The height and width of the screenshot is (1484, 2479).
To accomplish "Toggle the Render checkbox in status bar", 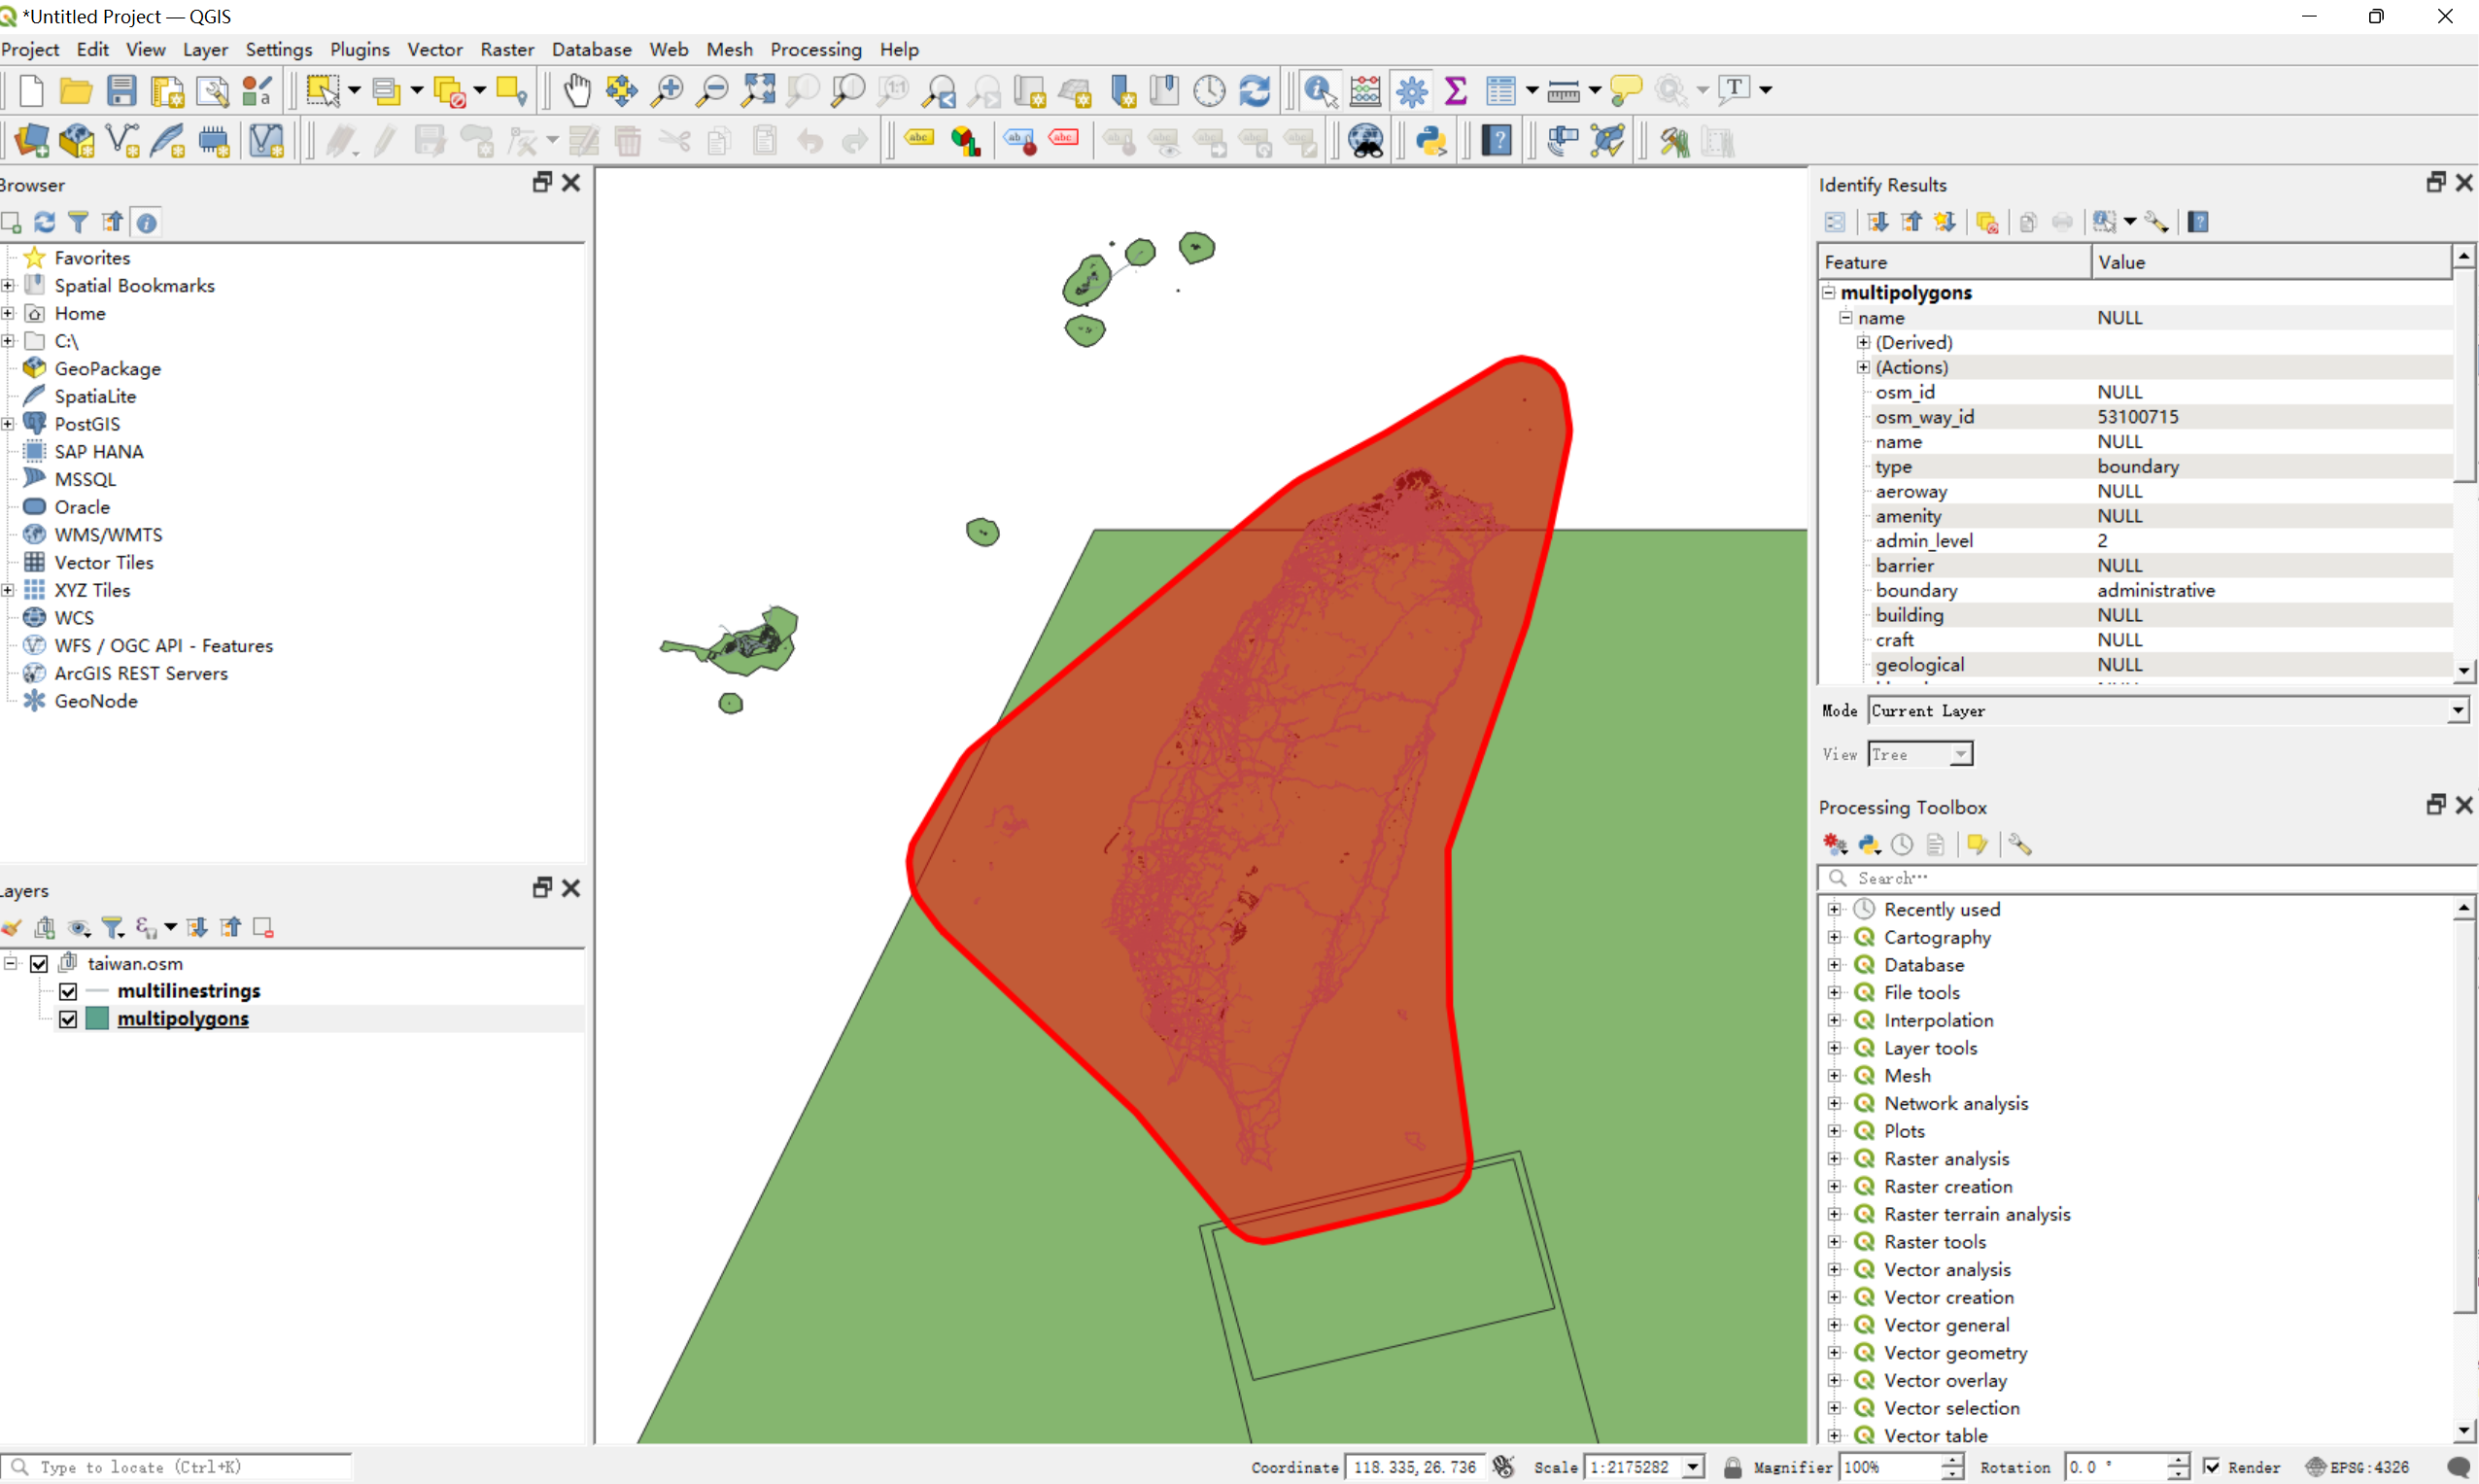I will click(2212, 1467).
